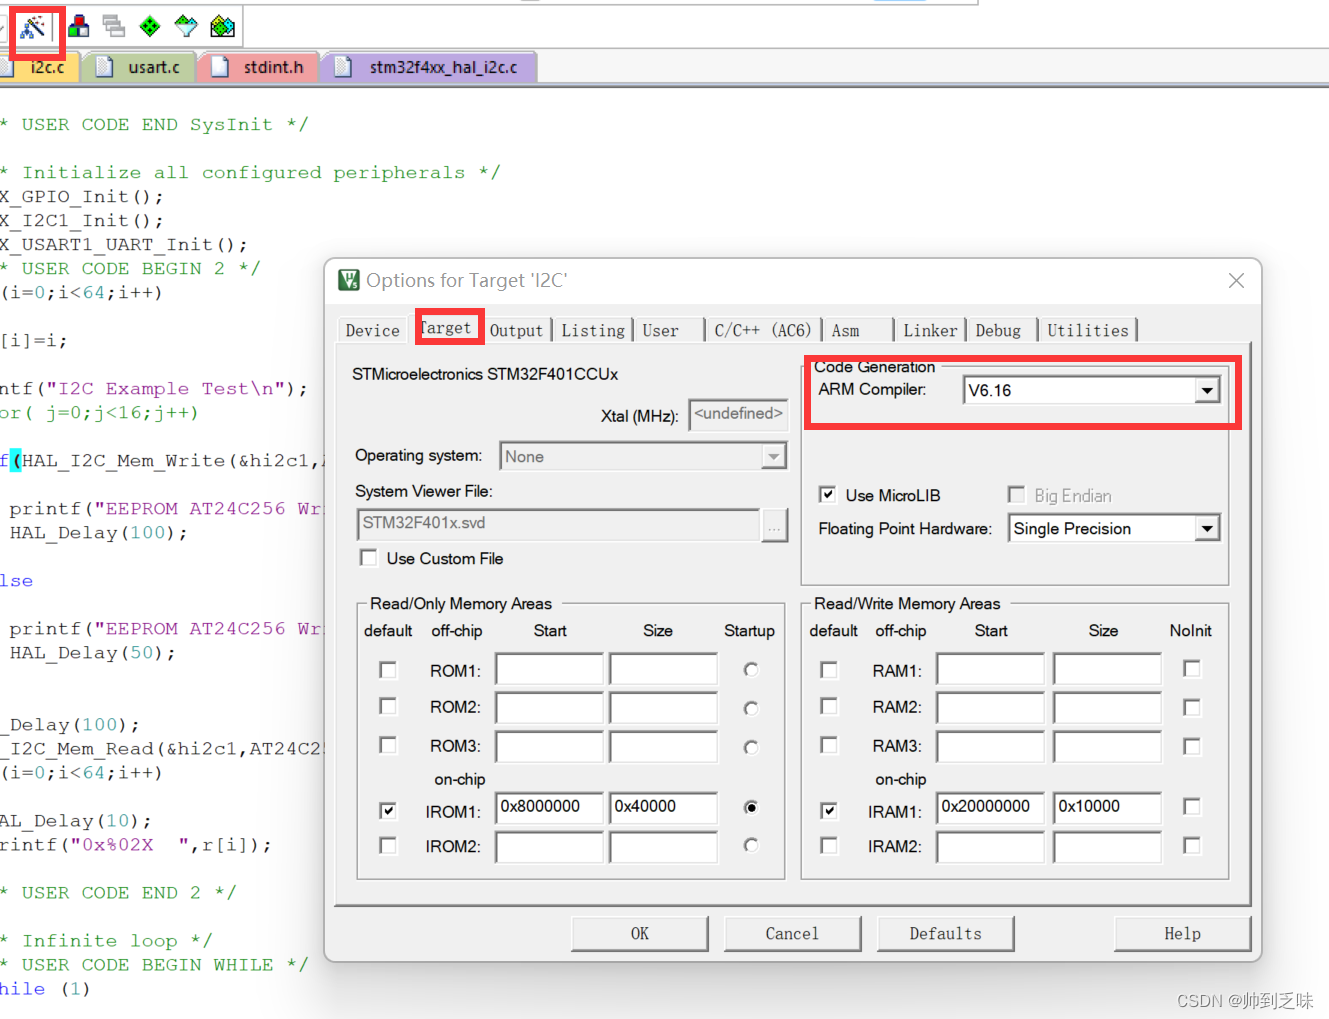Select the ROM3 Startup radio button
The width and height of the screenshot is (1329, 1019).
(x=751, y=747)
